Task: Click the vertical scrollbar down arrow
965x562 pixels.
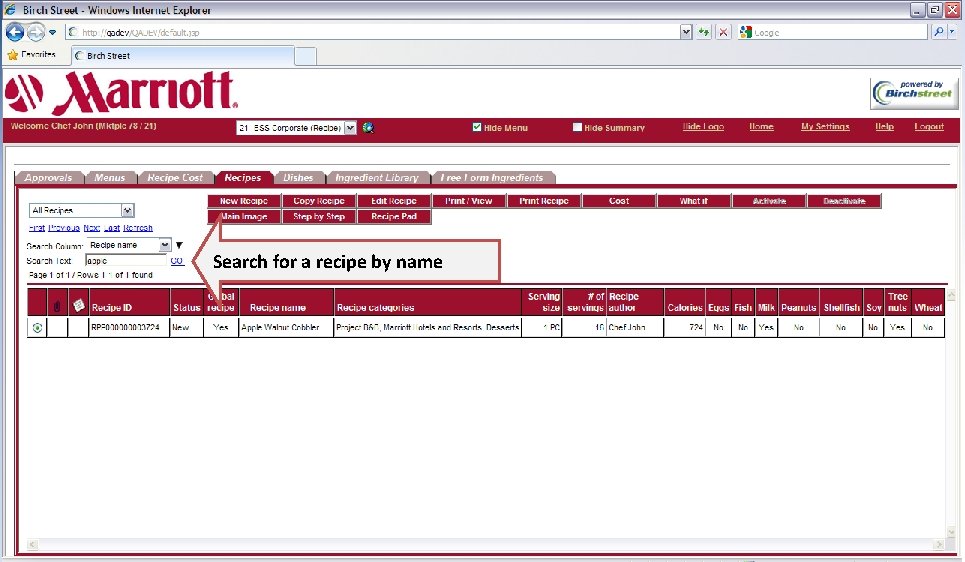Action: coord(952,532)
